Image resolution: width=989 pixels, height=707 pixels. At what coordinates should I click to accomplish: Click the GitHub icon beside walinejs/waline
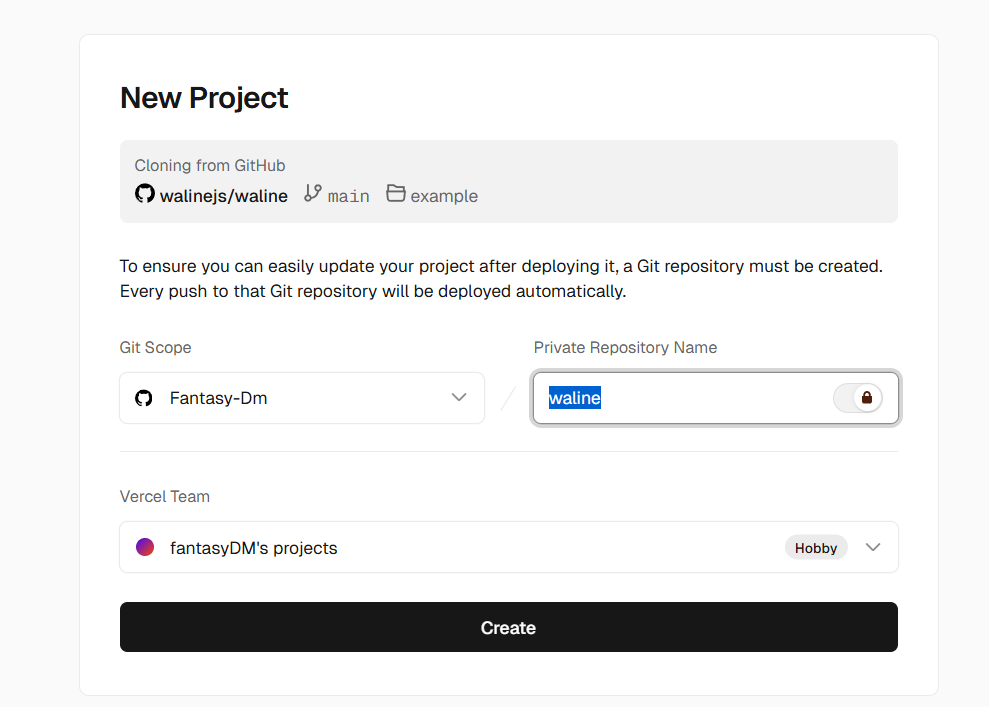(x=145, y=194)
